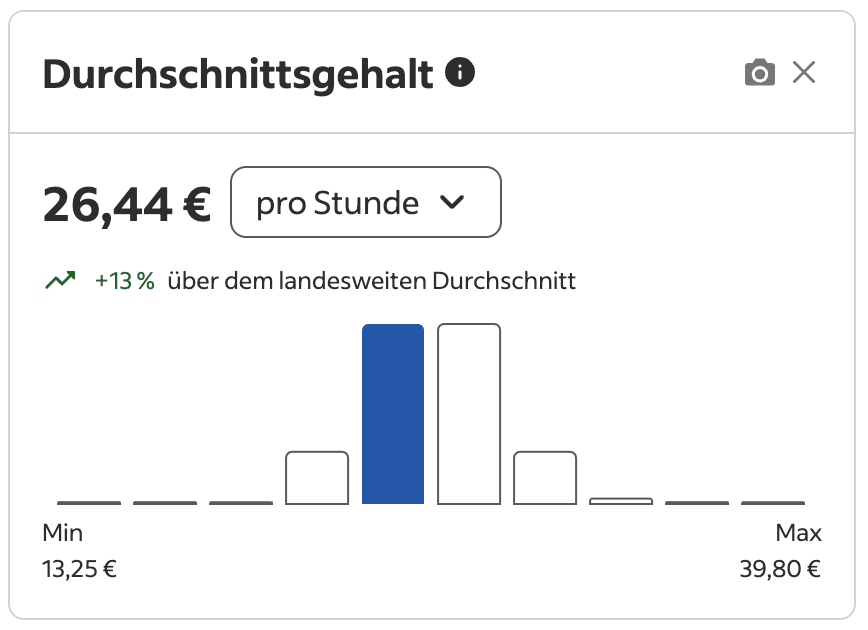This screenshot has width=868, height=630.
Task: Select the 26,44 € salary value
Action: tap(126, 203)
